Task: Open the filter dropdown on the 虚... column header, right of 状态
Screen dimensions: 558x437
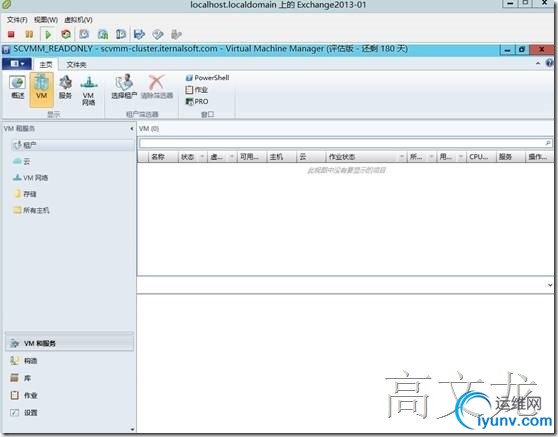Action: [x=232, y=157]
